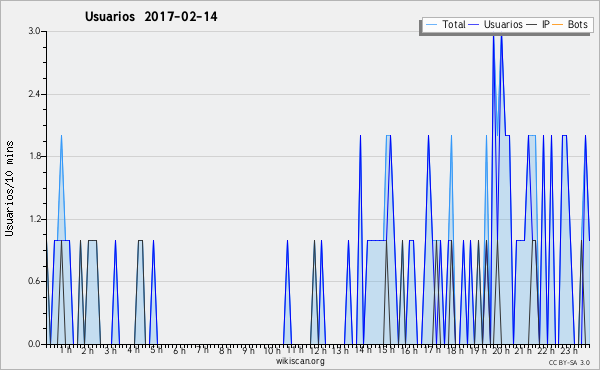Click the '17 h' x-axis label

click(x=432, y=350)
